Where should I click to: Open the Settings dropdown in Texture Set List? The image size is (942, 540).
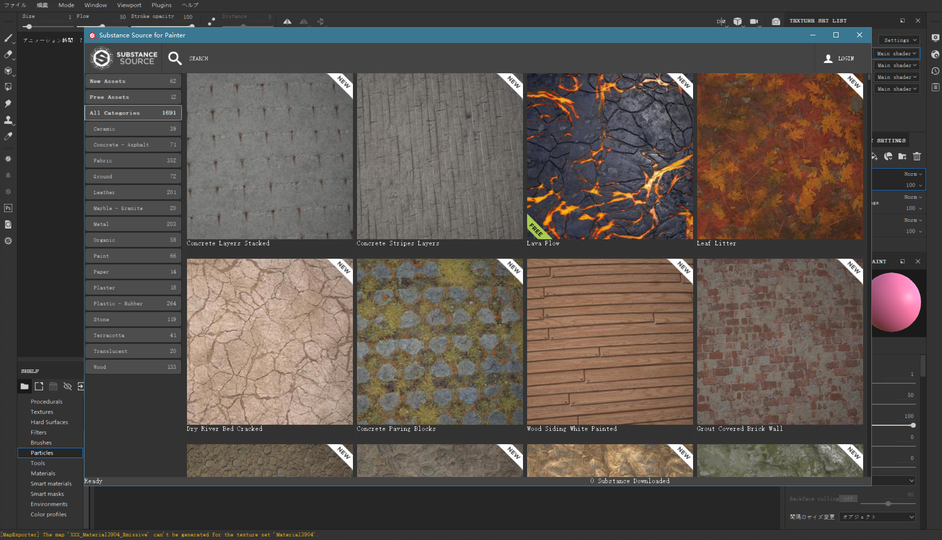[x=899, y=40]
